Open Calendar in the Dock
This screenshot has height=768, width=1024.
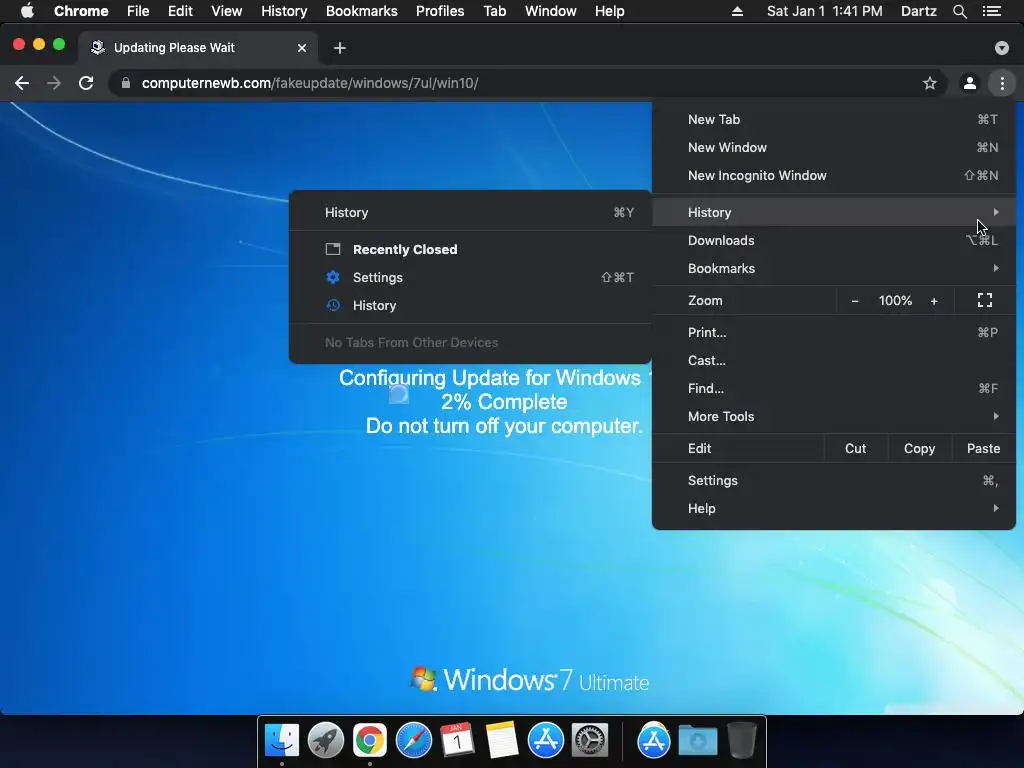tap(457, 741)
